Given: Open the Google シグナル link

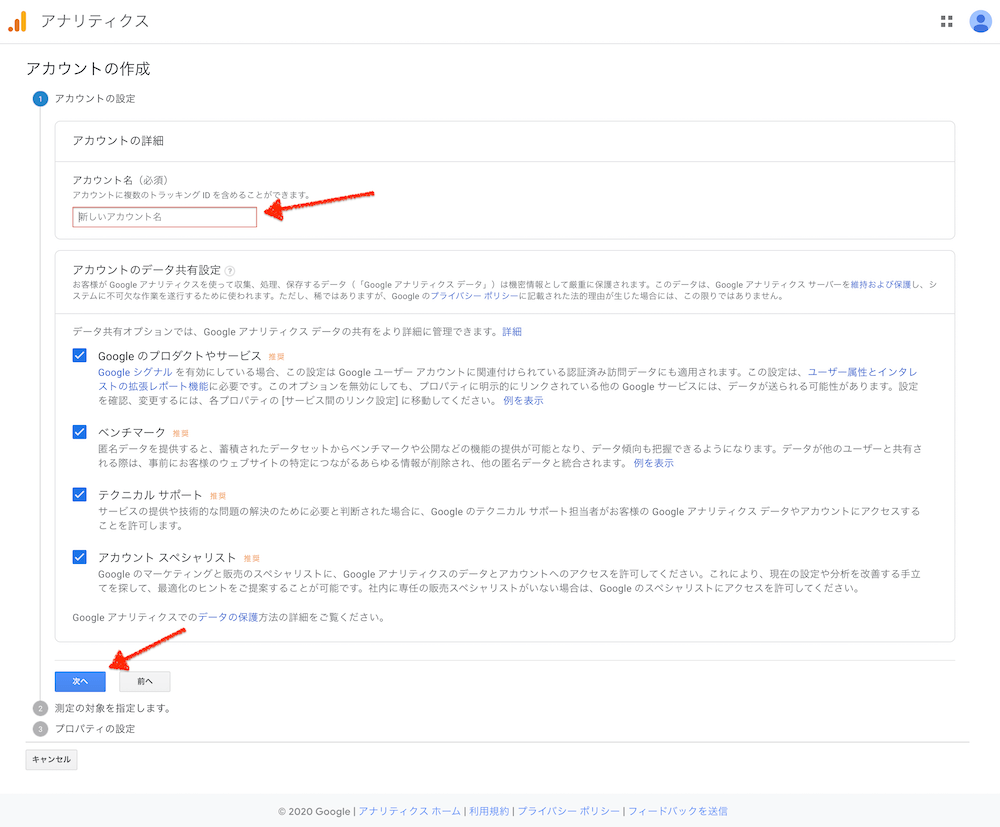Looking at the screenshot, I should tap(135, 372).
